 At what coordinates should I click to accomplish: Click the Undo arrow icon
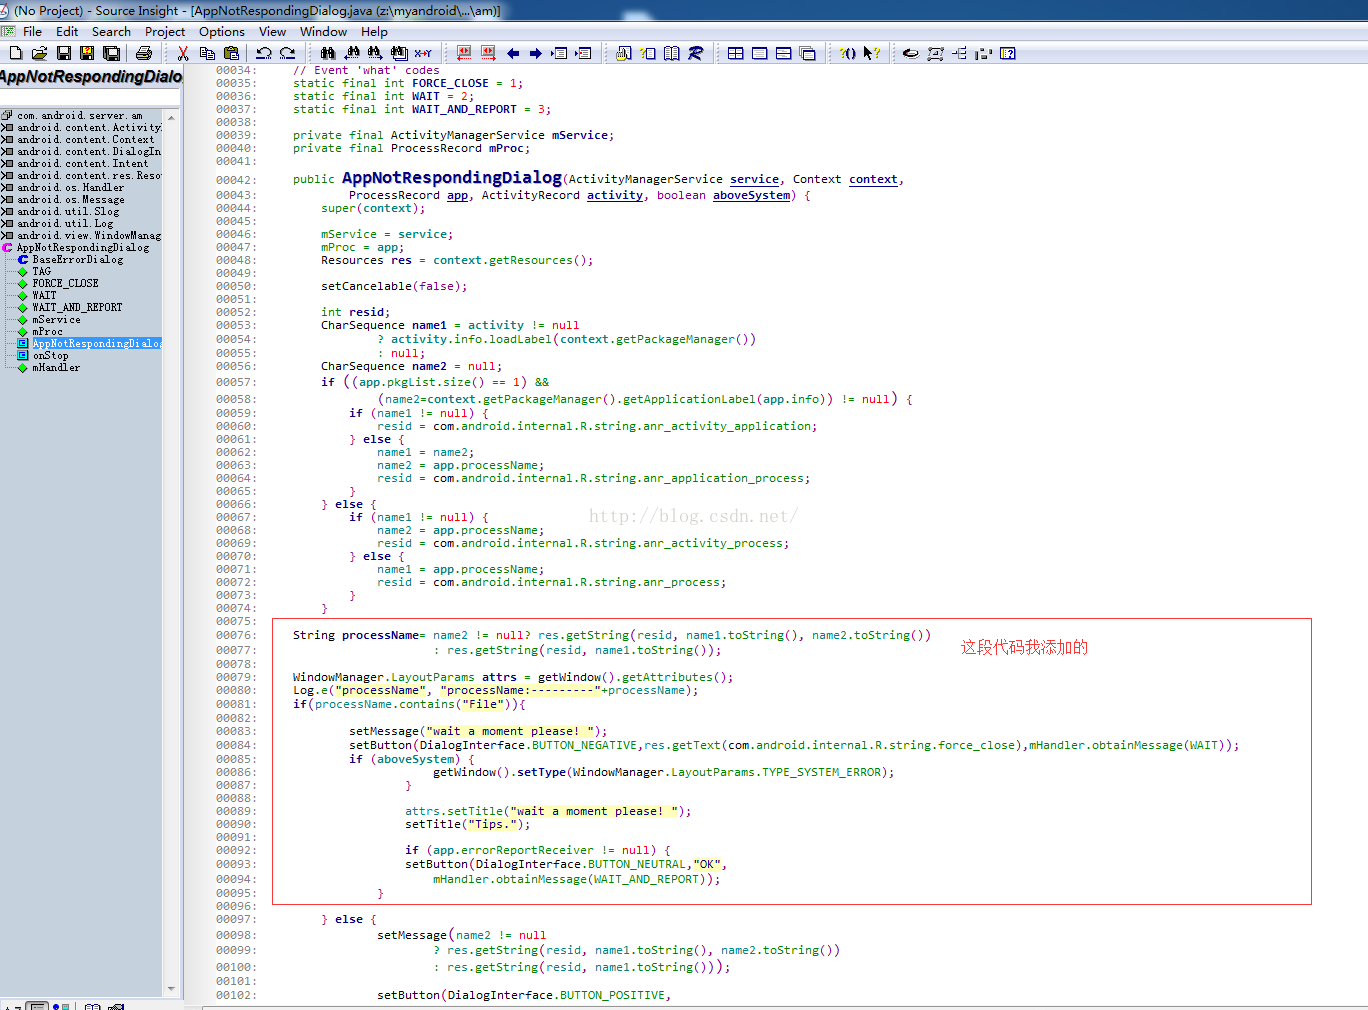[x=264, y=53]
